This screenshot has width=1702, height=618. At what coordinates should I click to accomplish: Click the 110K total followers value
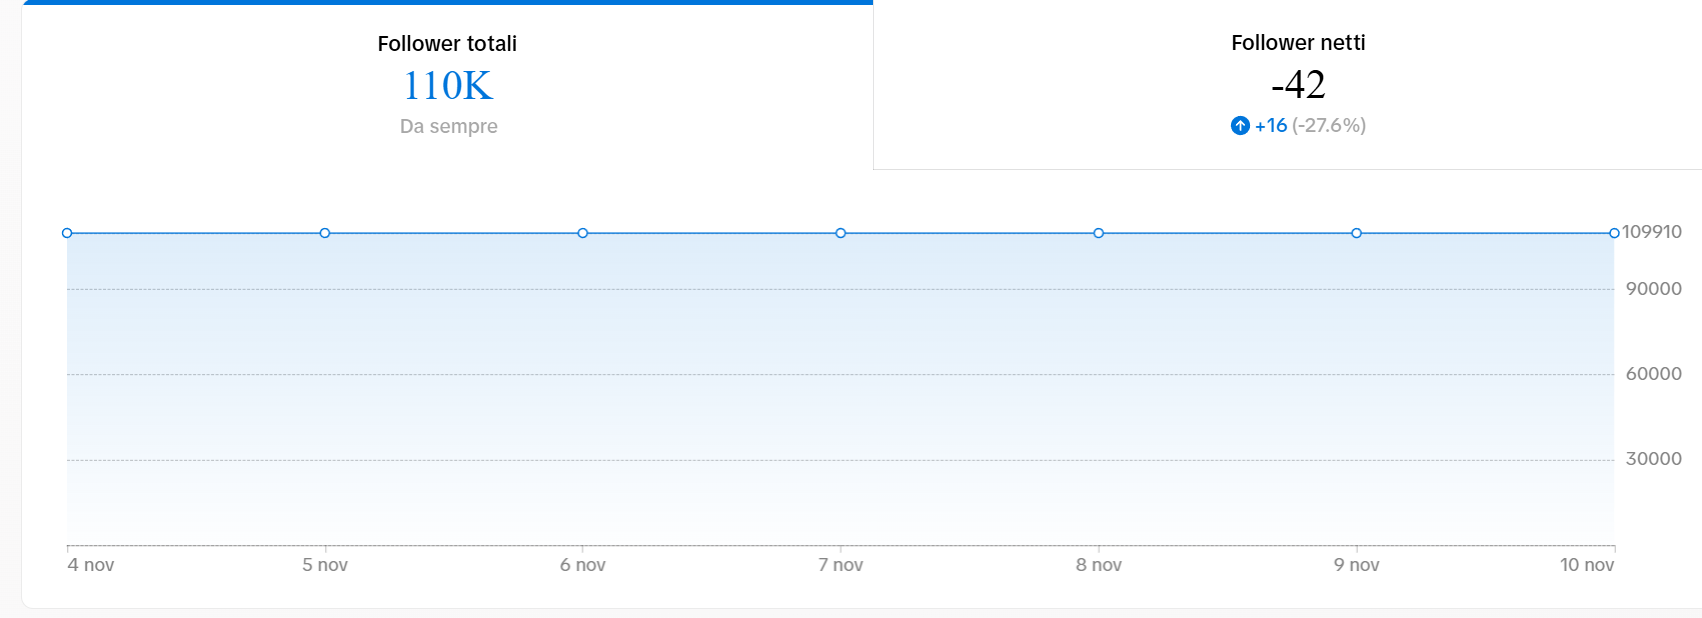click(448, 86)
